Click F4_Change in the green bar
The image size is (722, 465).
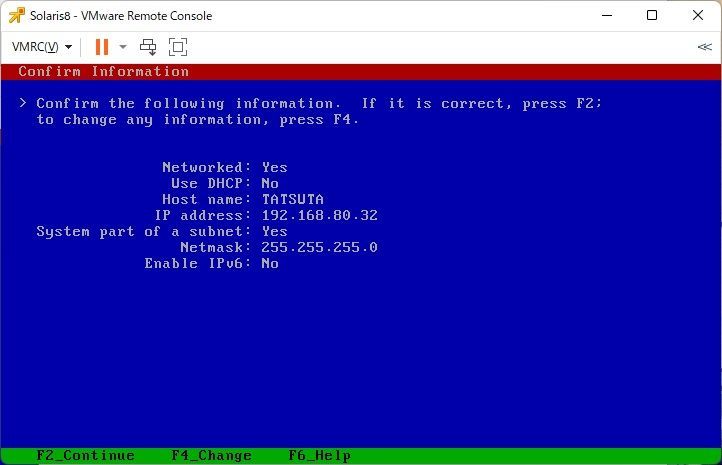point(211,455)
